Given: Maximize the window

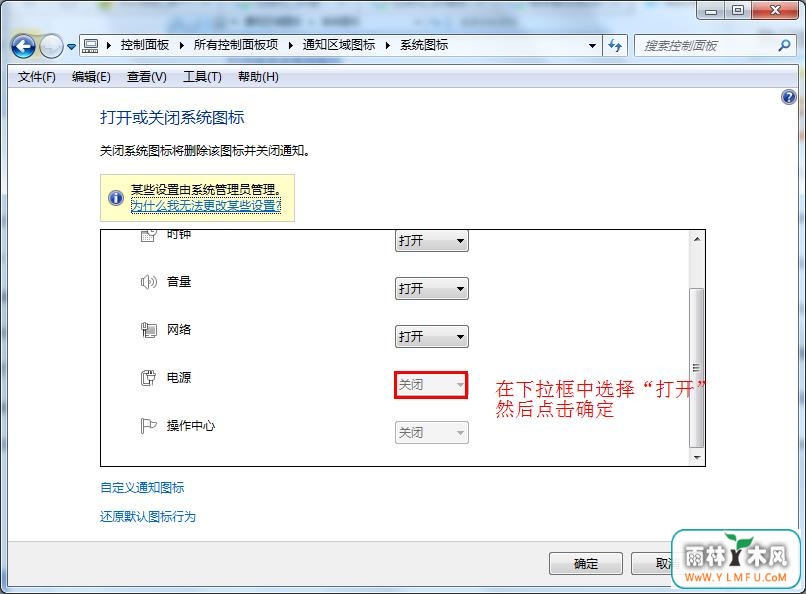Looking at the screenshot, I should (738, 10).
